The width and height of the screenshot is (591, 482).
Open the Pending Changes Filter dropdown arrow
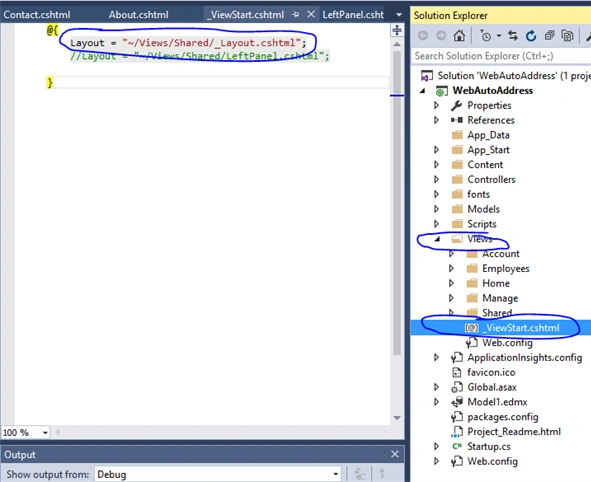tap(499, 36)
